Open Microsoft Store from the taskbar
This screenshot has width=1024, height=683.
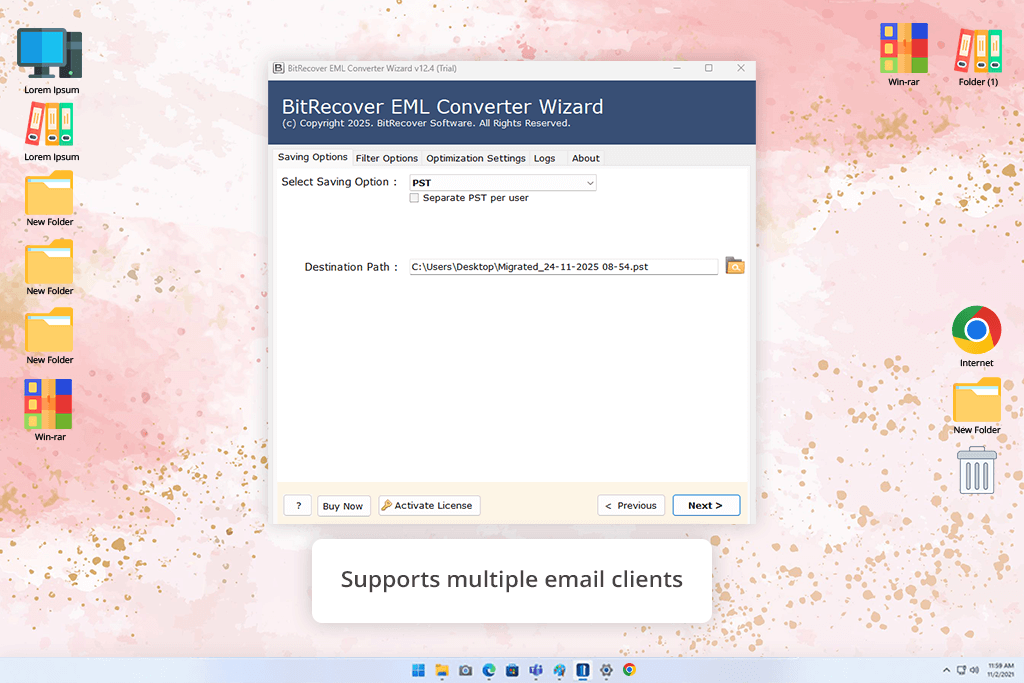point(512,670)
